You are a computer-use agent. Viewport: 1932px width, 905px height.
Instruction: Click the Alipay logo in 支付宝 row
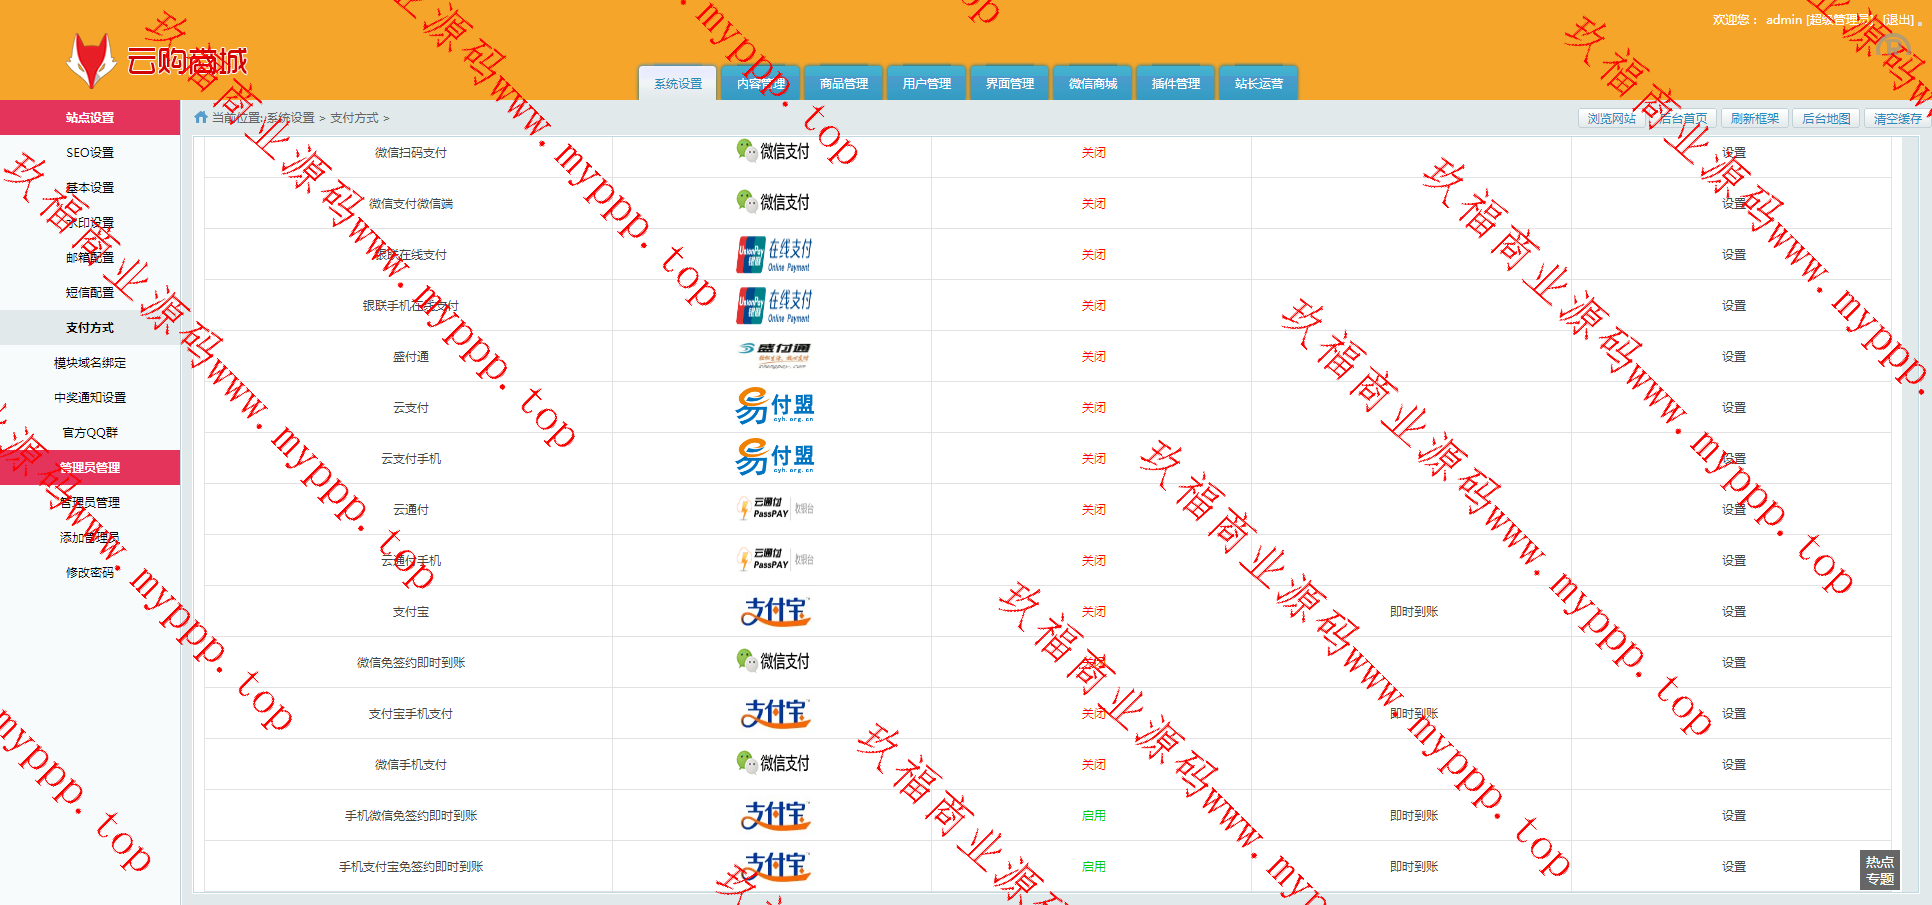[x=773, y=611]
